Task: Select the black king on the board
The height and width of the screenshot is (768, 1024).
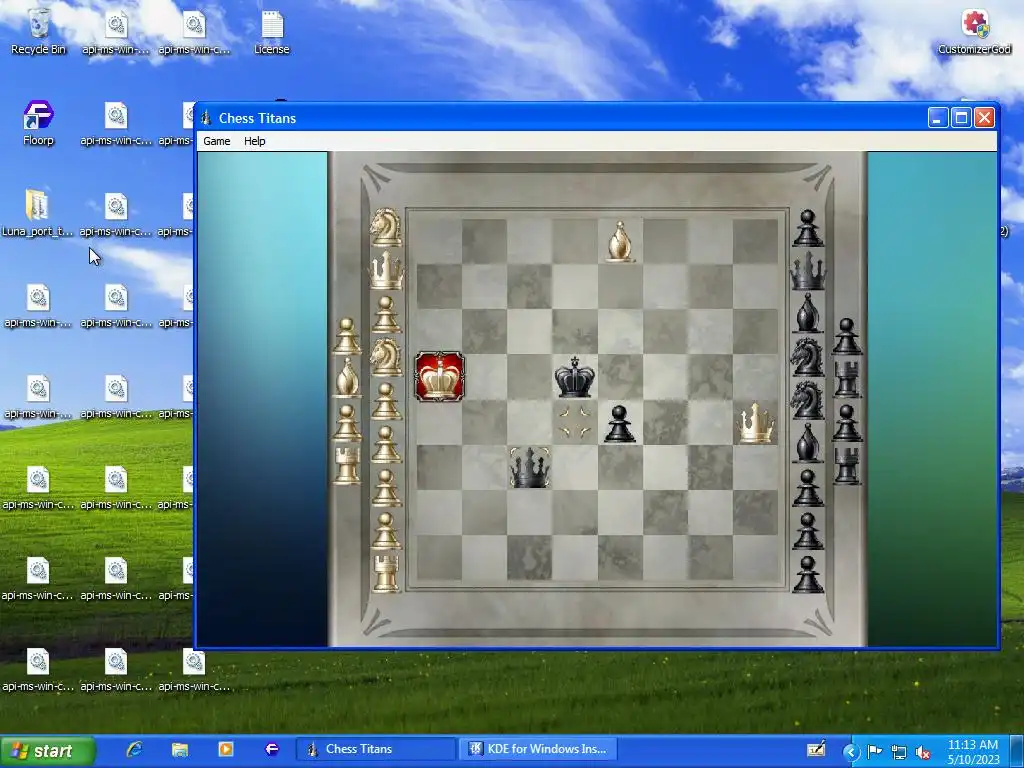Action: (575, 377)
